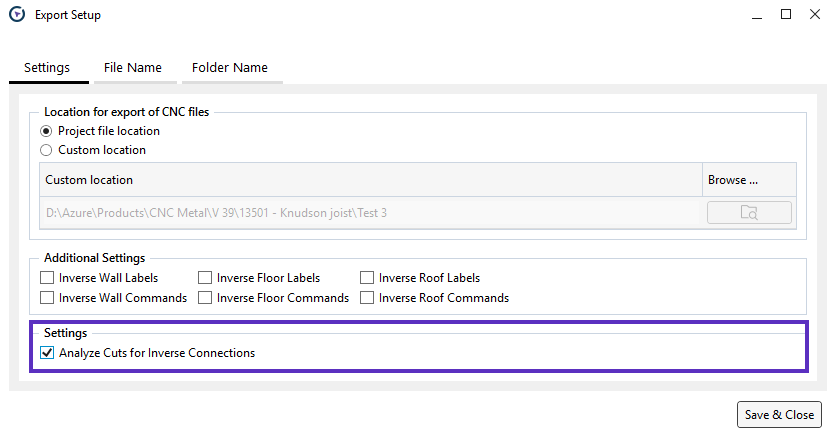Toggle Inverse Roof Commands

pos(367,298)
